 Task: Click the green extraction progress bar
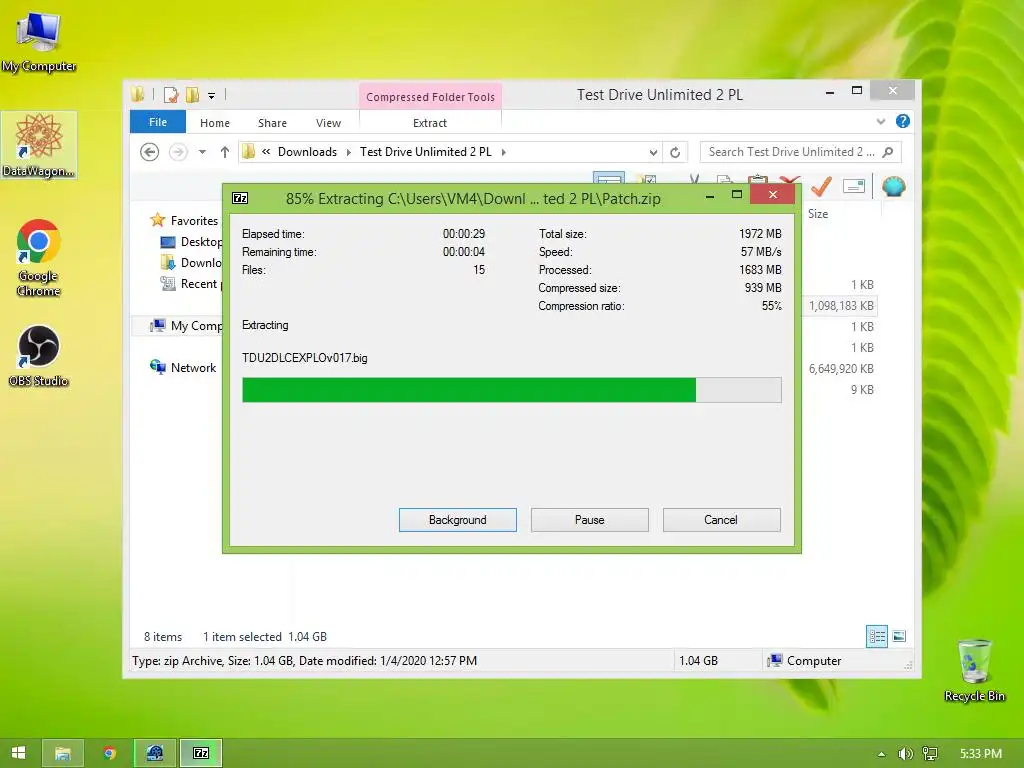(511, 390)
